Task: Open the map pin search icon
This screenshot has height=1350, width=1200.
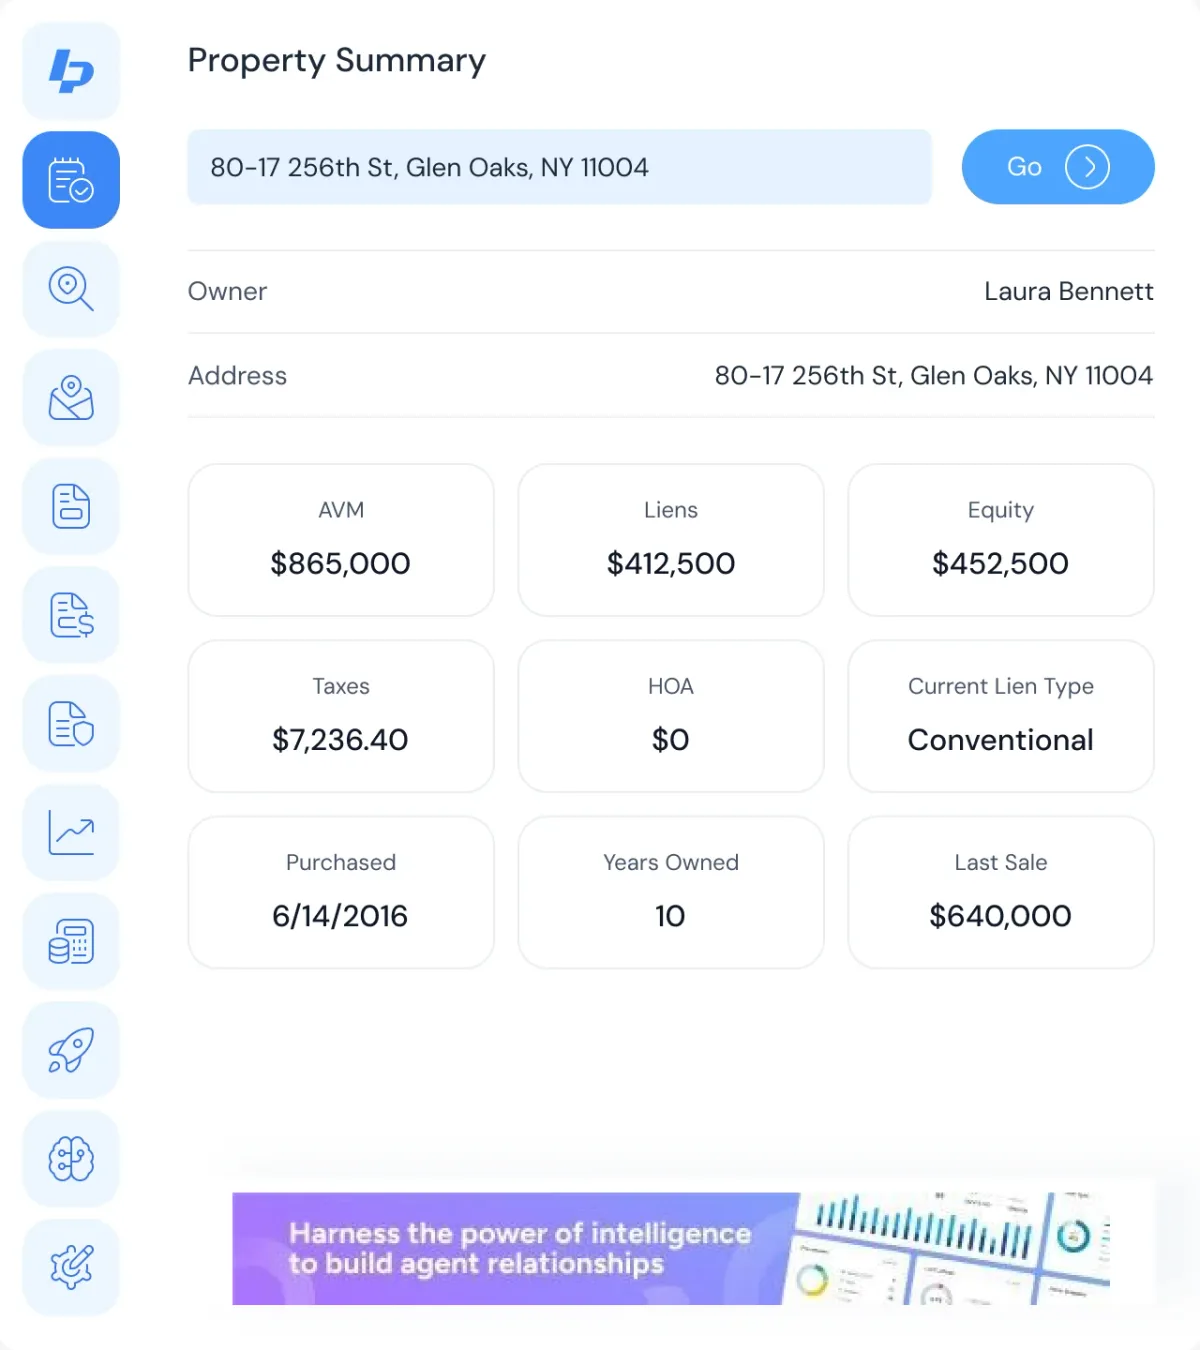Action: click(x=71, y=289)
